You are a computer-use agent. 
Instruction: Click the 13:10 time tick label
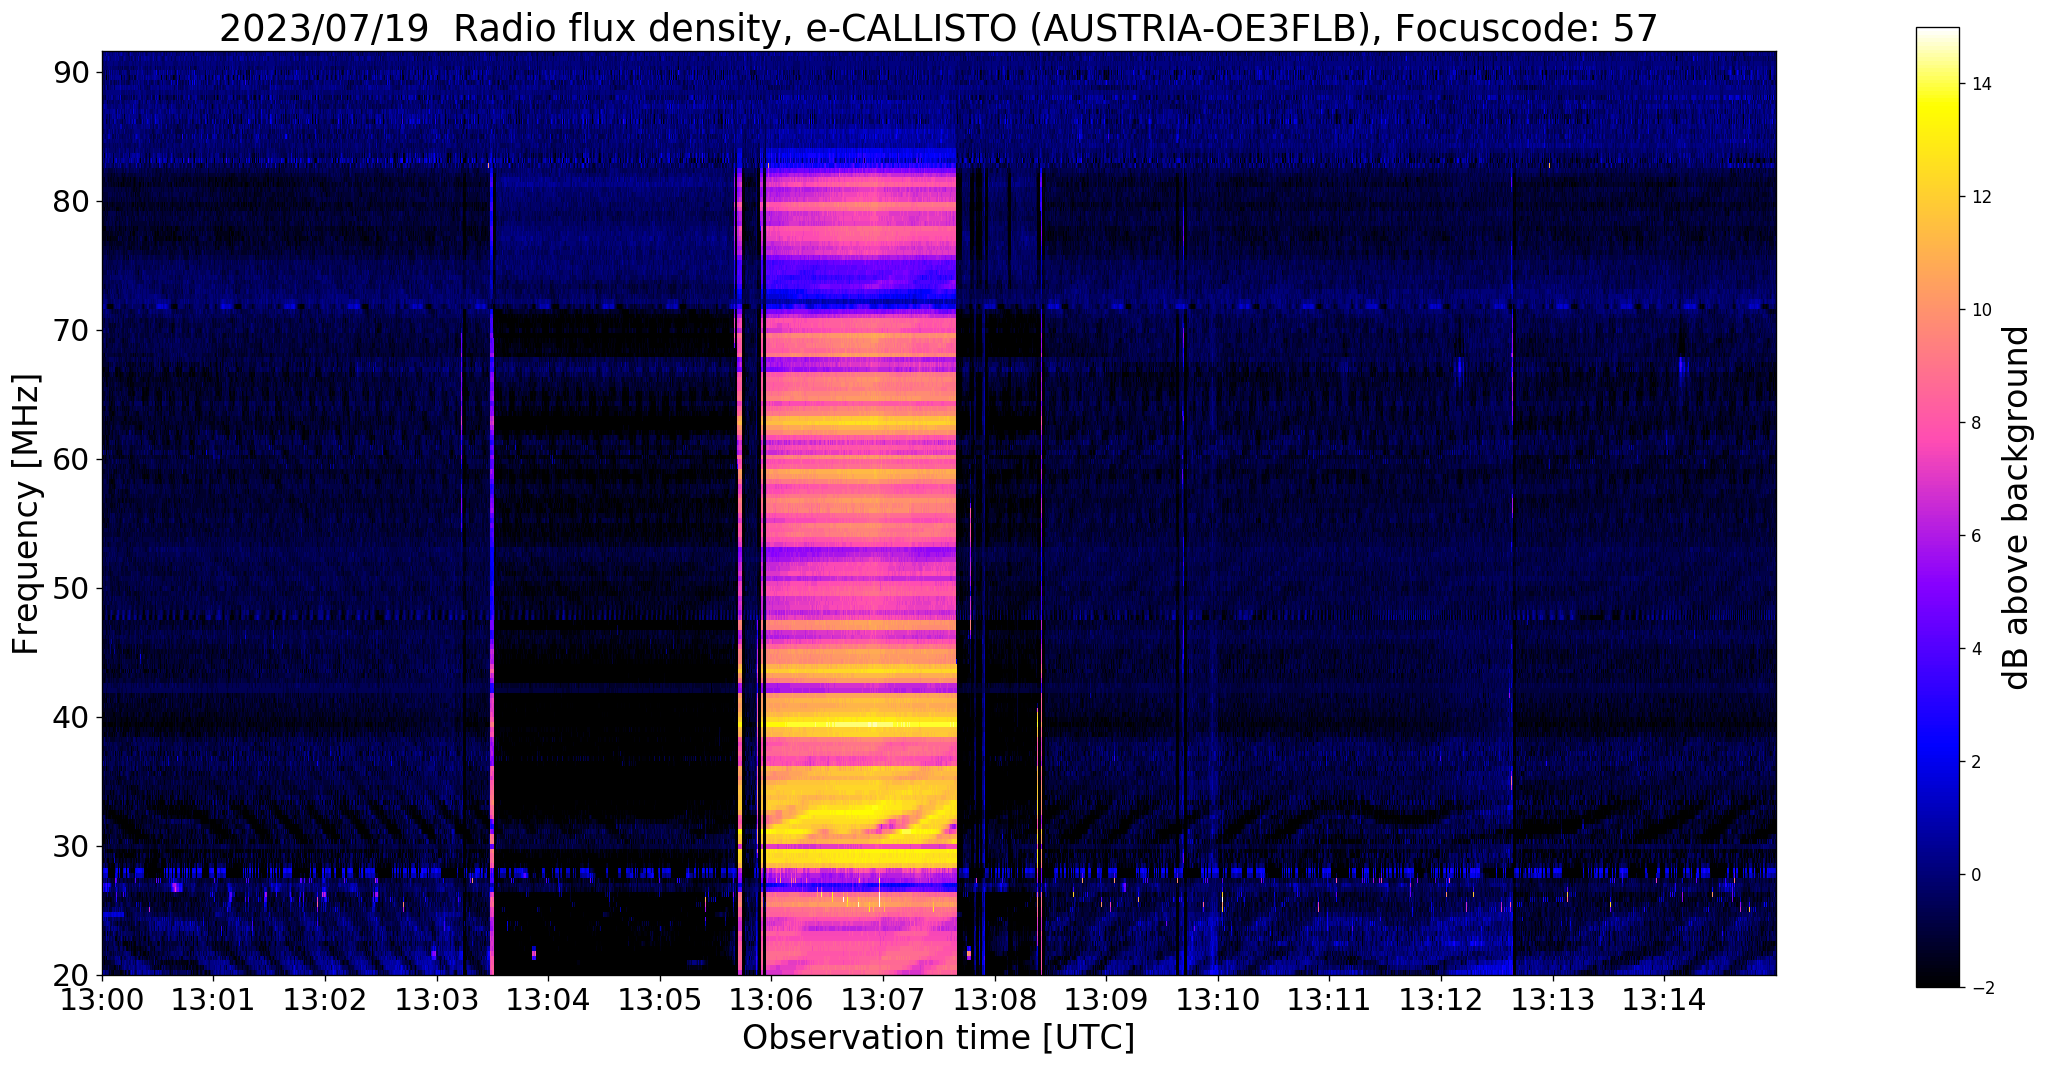[1218, 999]
